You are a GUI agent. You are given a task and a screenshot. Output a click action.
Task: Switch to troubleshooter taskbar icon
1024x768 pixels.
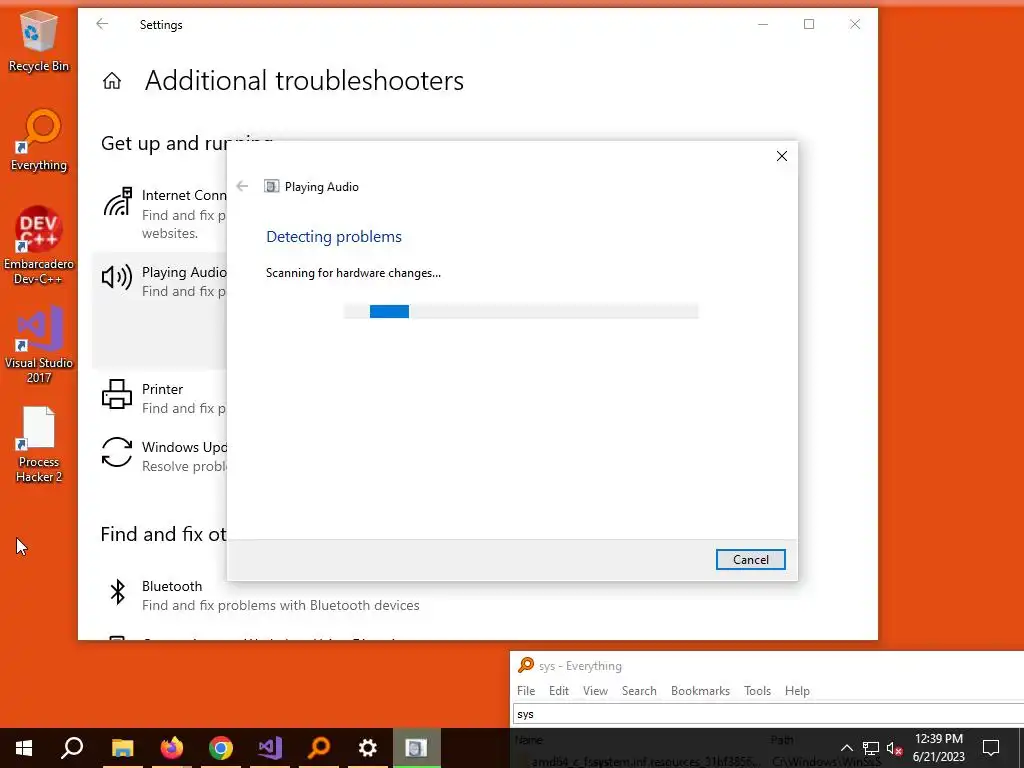point(417,748)
